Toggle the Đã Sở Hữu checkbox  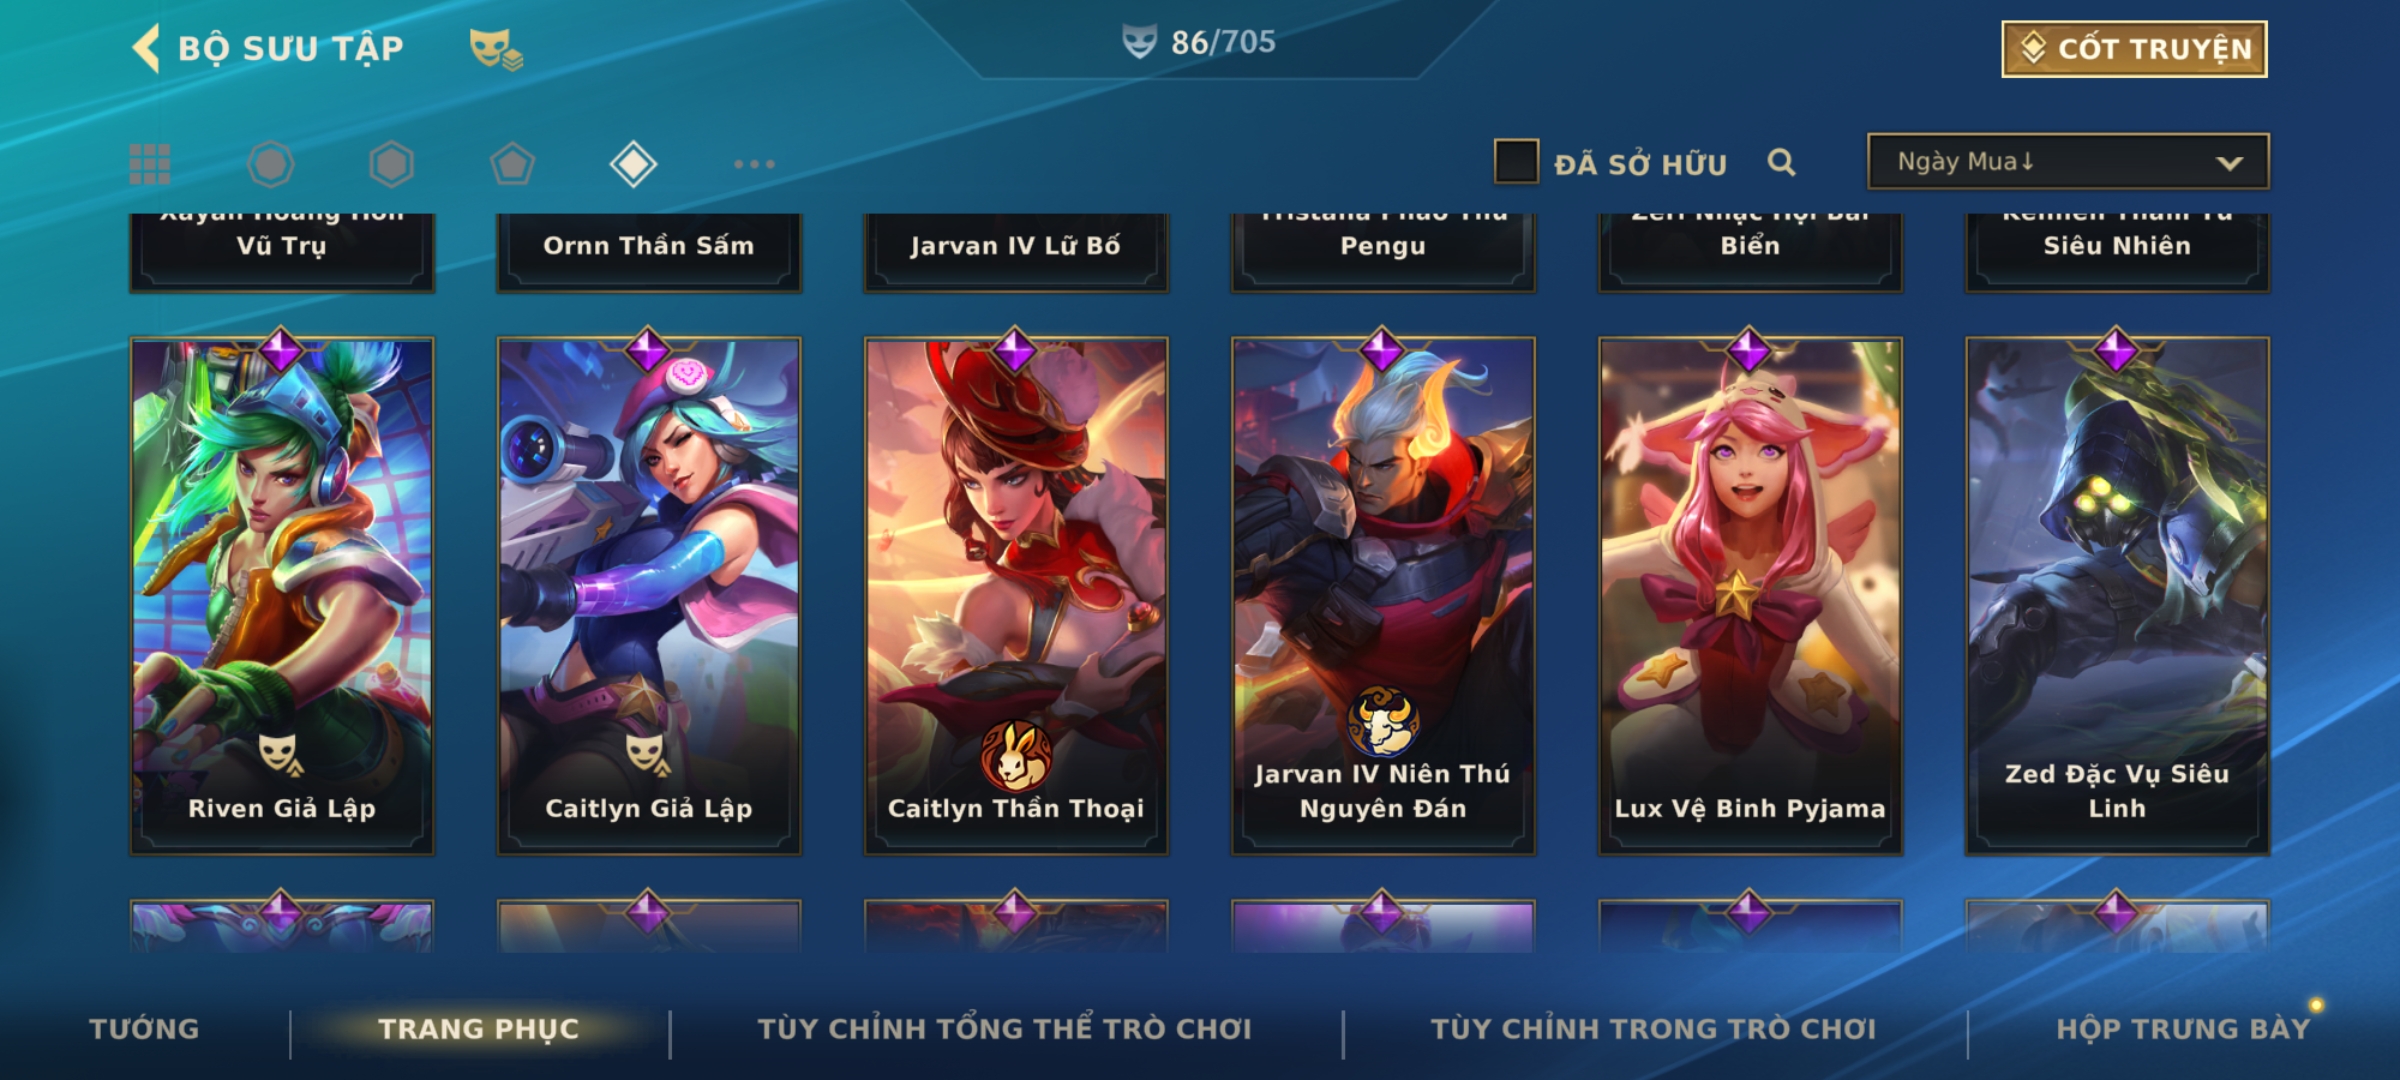(x=1516, y=162)
